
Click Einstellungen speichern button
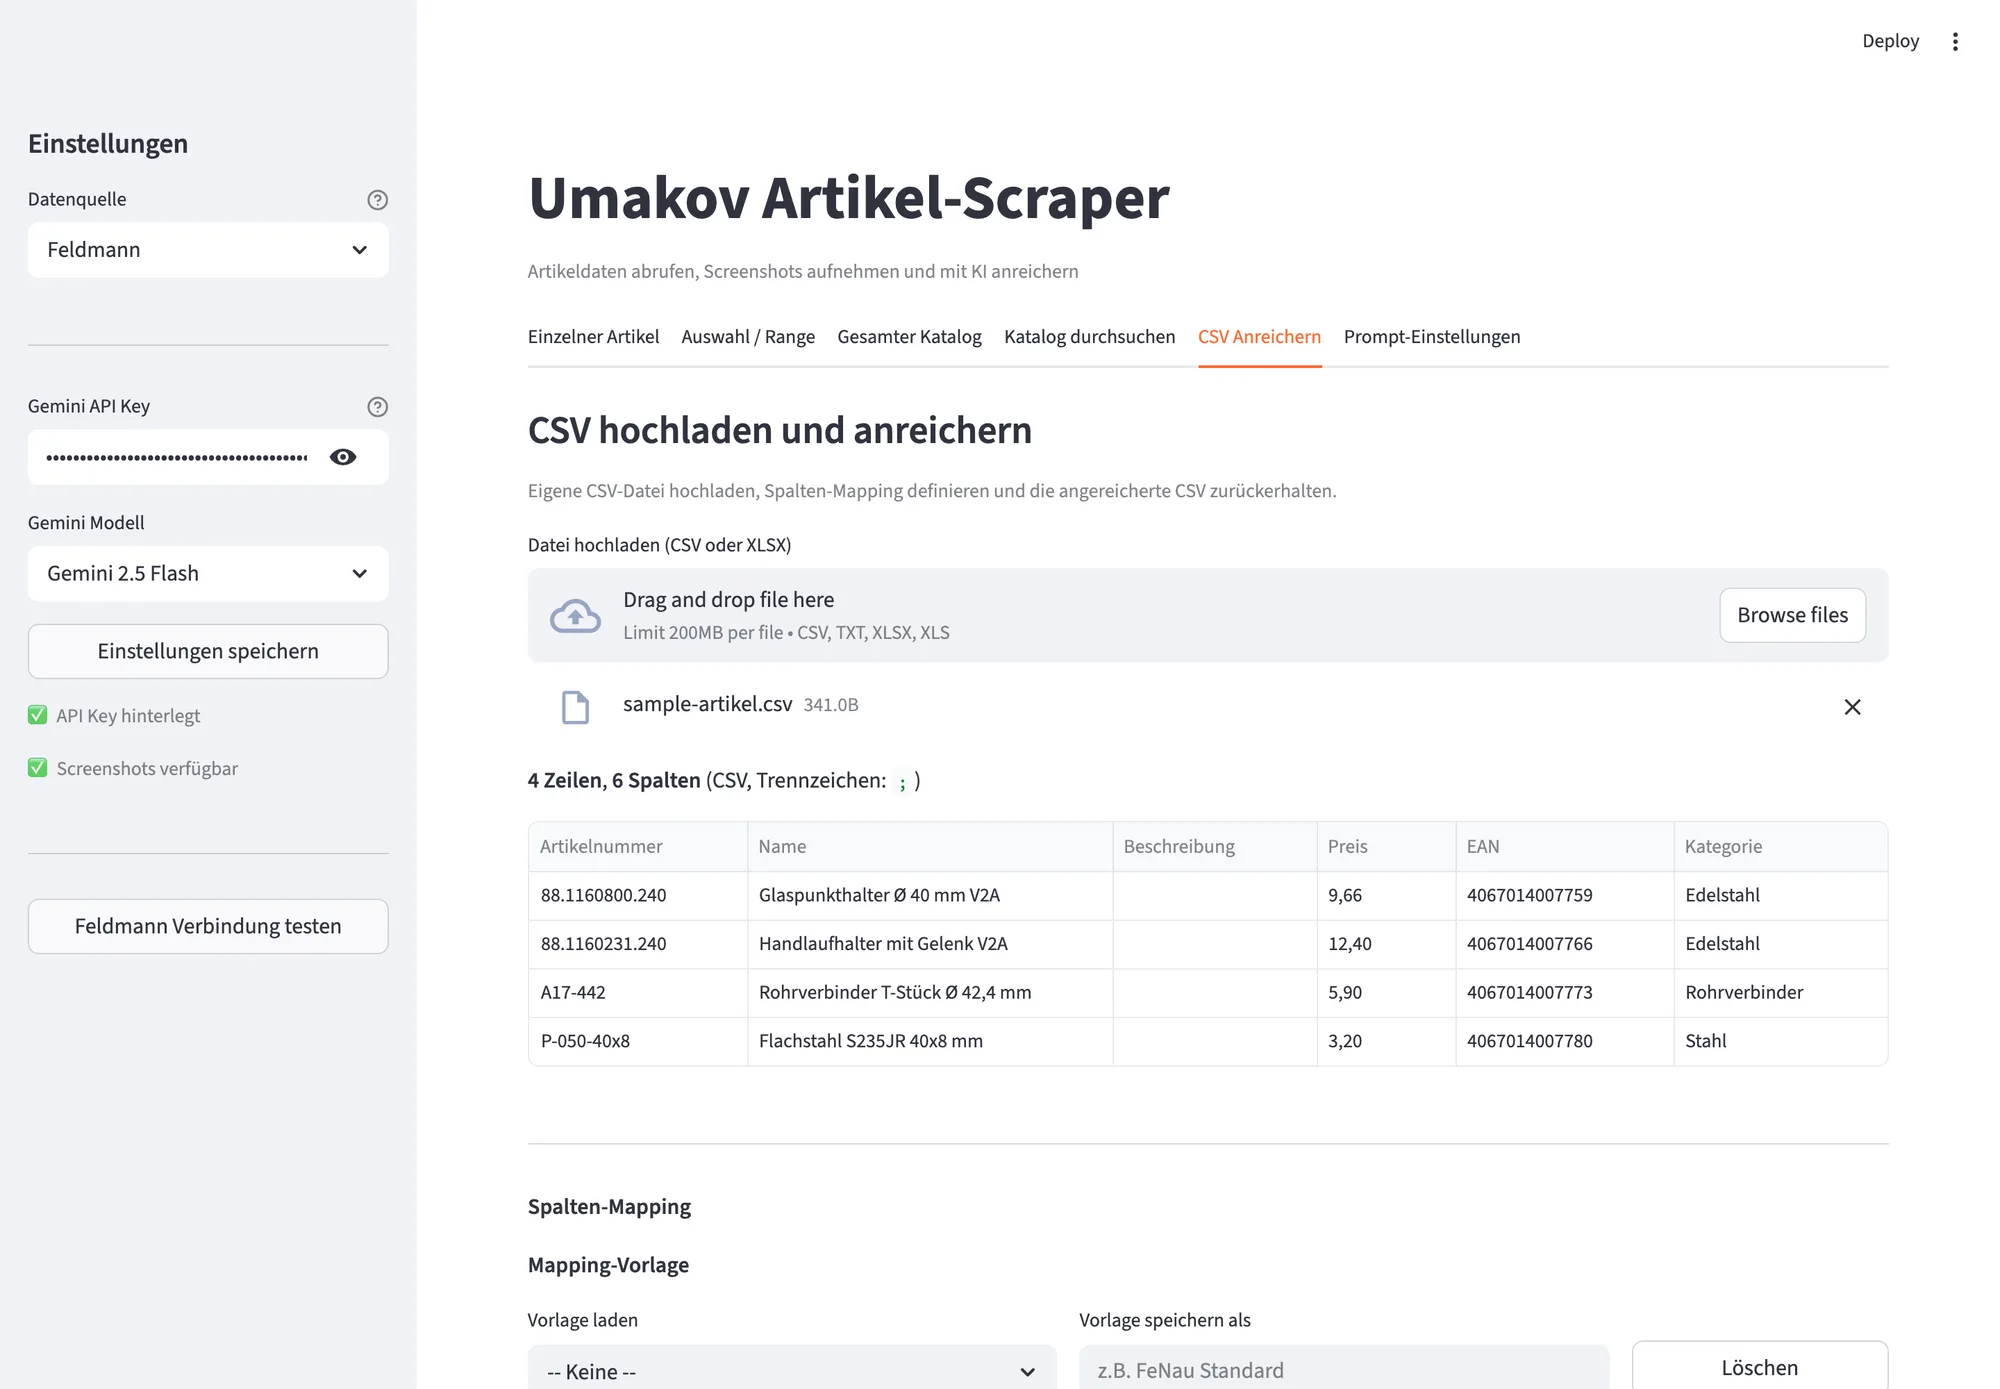point(208,651)
